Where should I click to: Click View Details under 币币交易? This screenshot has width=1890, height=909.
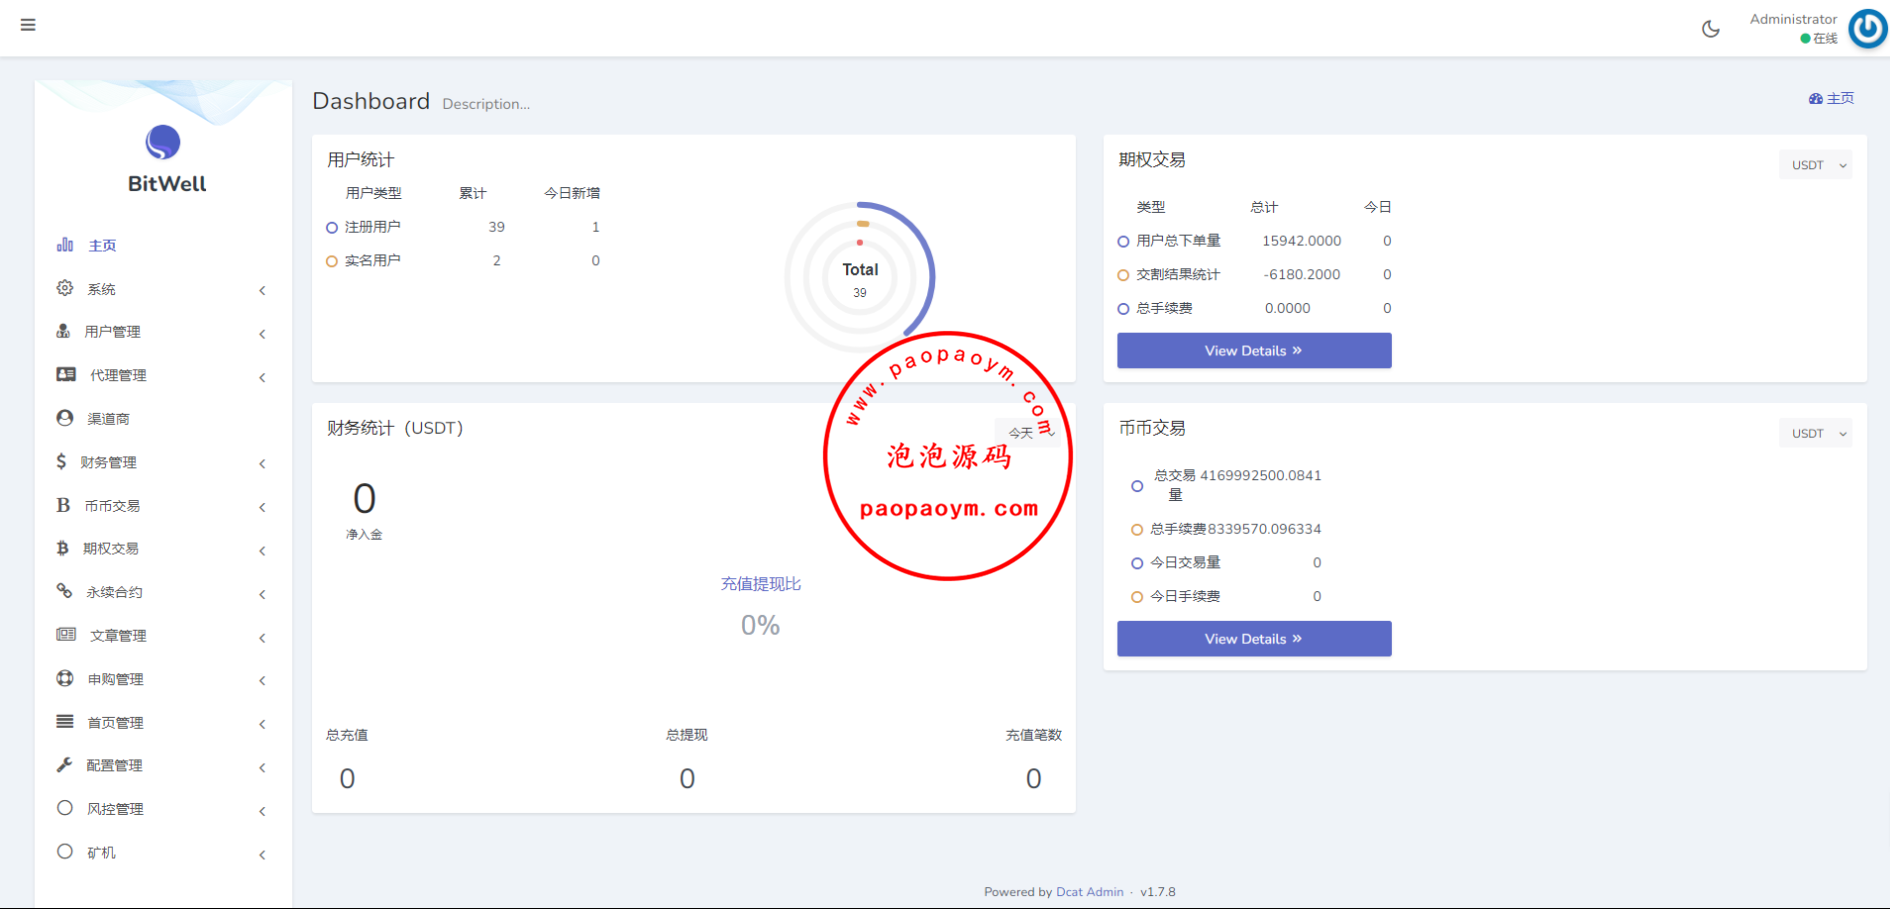pyautogui.click(x=1253, y=639)
